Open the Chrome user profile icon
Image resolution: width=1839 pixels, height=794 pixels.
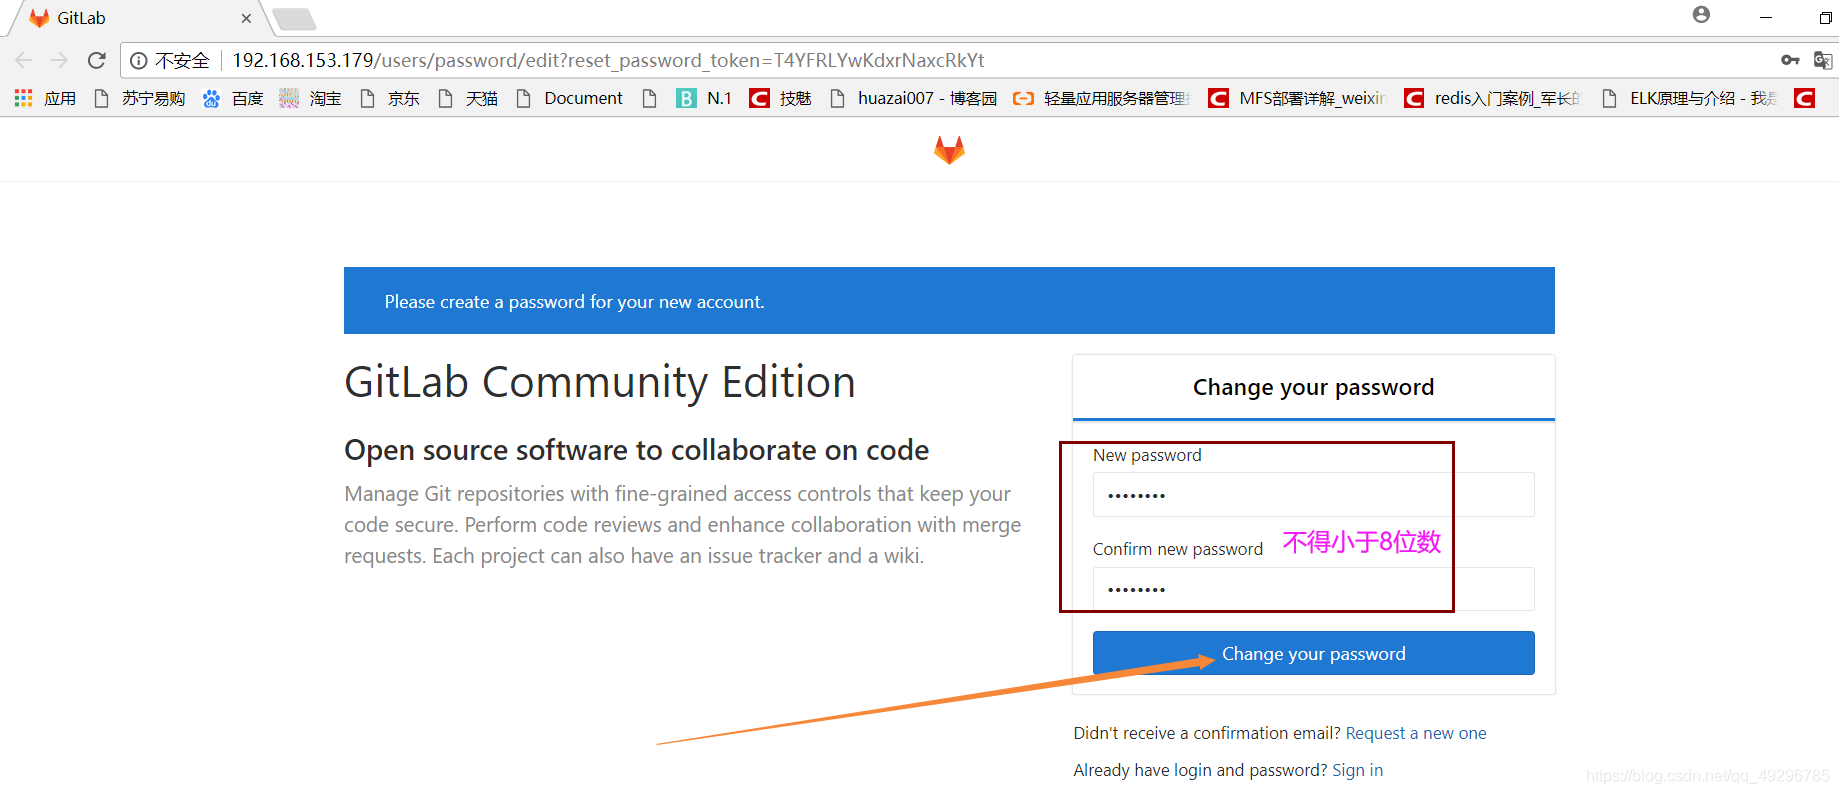(x=1701, y=14)
